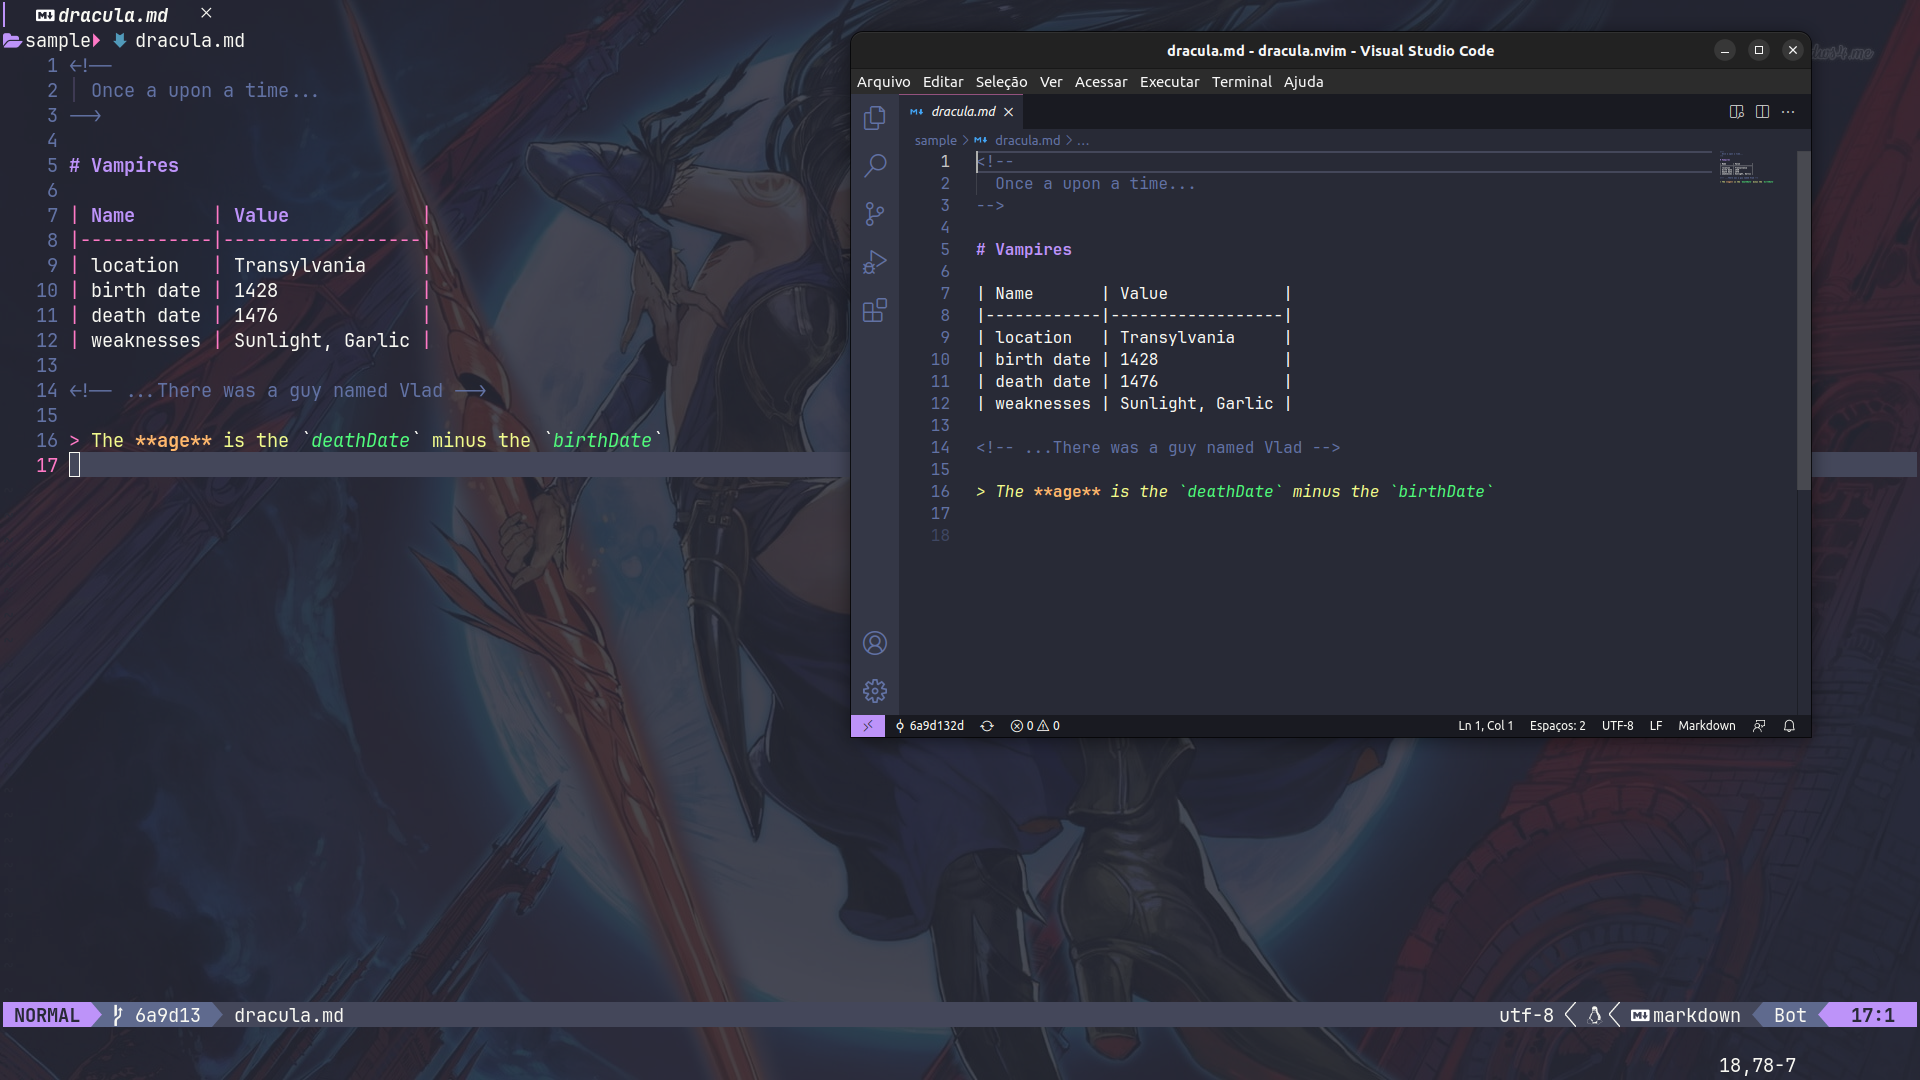Split the VS Code editor right
Screen dimensions: 1920x1080
click(1762, 112)
